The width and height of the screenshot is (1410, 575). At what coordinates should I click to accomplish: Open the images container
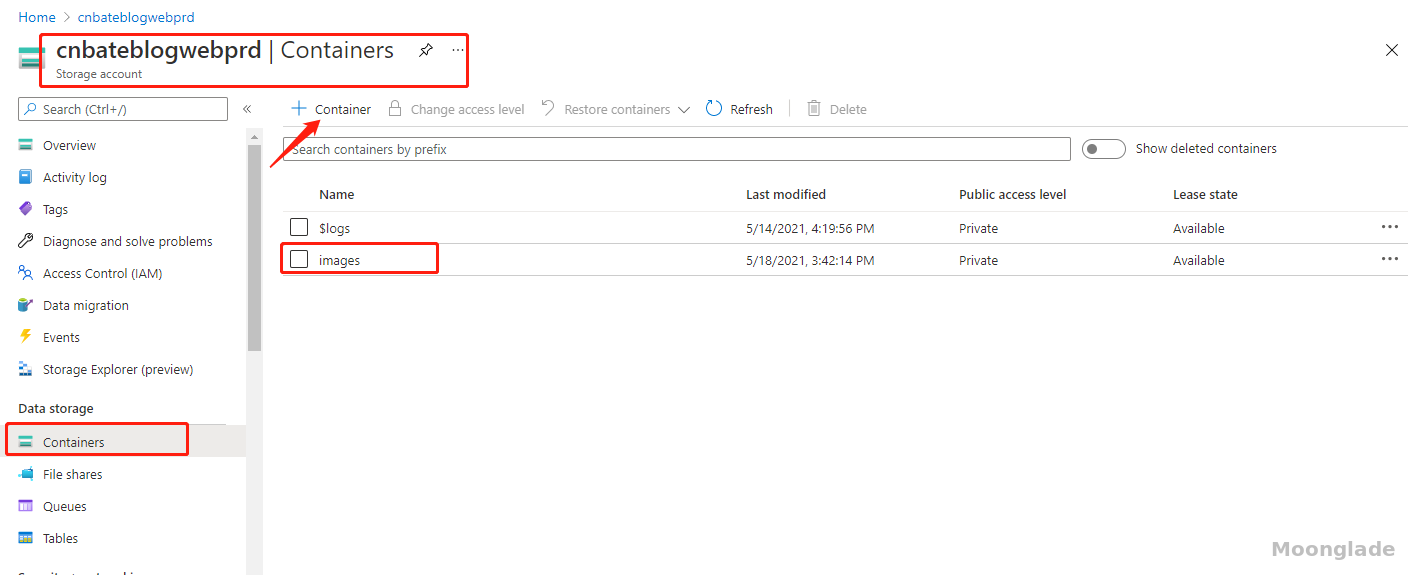[x=340, y=260]
